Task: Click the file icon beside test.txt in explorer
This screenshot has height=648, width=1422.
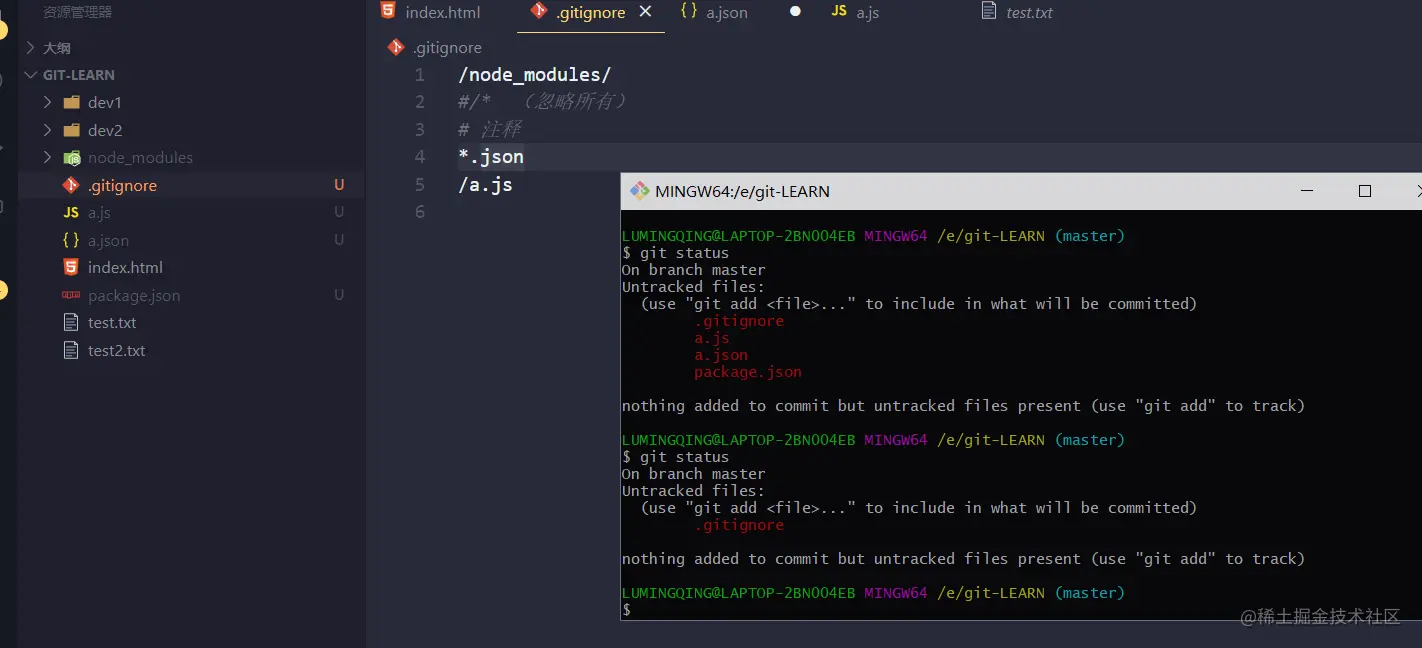Action: [71, 322]
